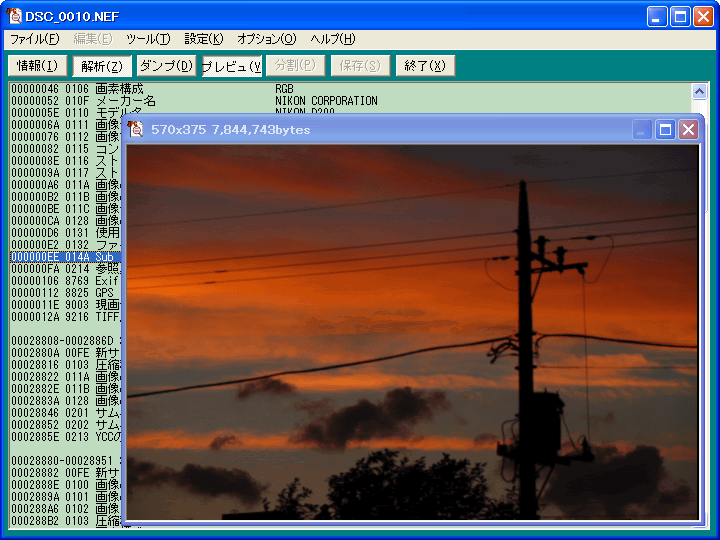Close the 570x375 preview window
720x540 pixels.
click(x=688, y=130)
